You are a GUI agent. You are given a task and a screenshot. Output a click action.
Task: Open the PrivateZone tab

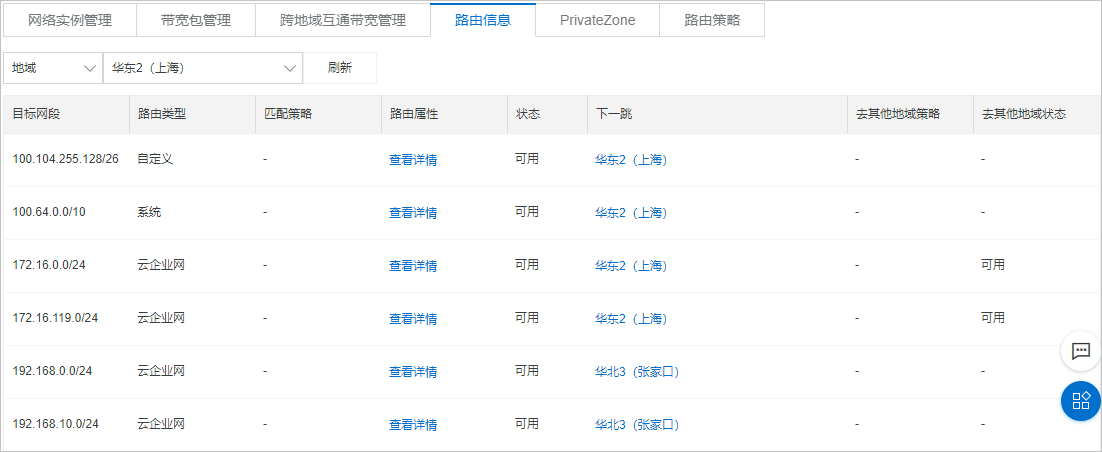[597, 20]
